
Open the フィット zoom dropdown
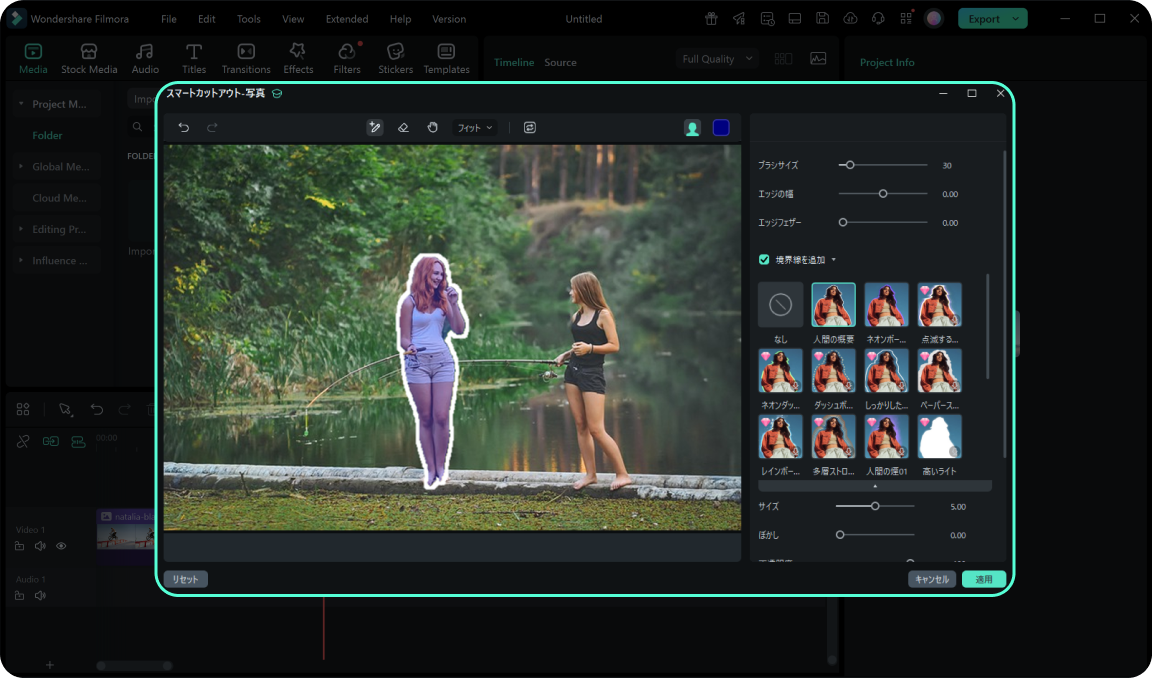point(475,128)
